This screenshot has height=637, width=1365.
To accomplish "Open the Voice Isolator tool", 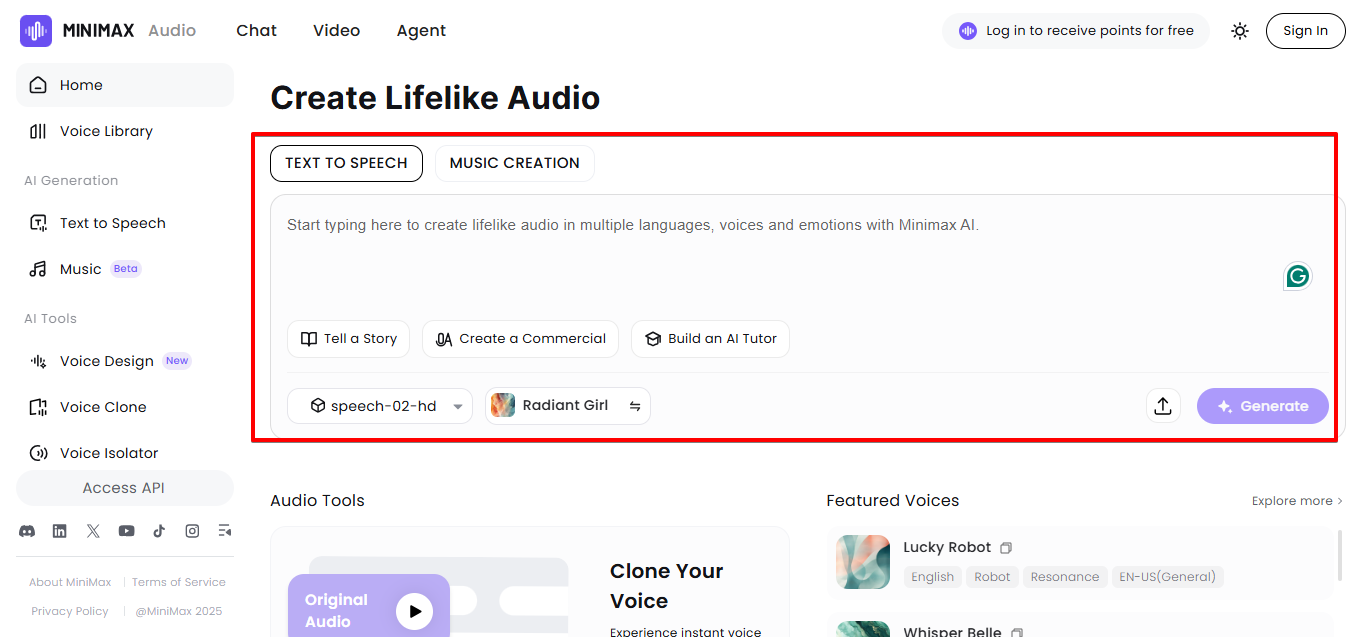I will tap(108, 452).
